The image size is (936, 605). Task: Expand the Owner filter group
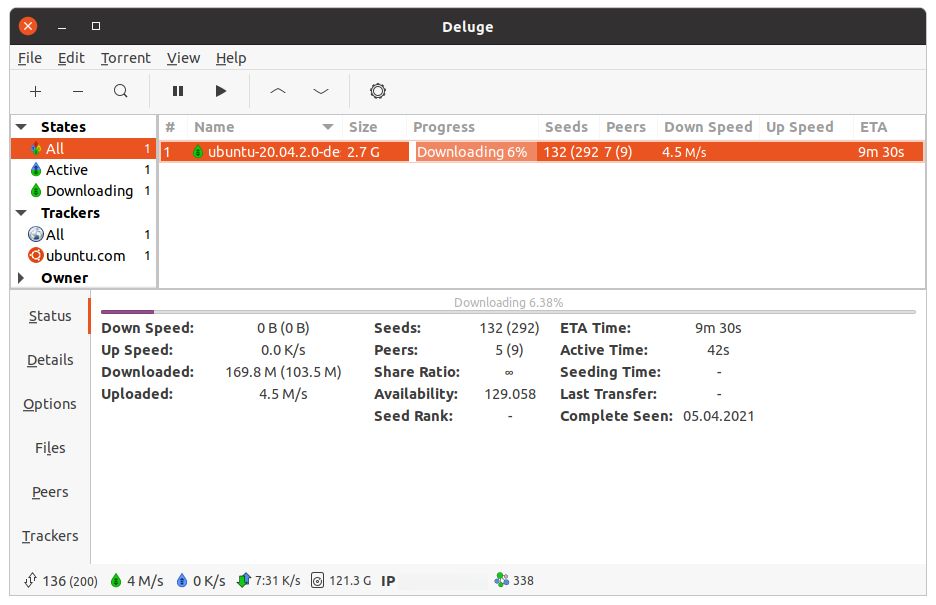[x=22, y=278]
